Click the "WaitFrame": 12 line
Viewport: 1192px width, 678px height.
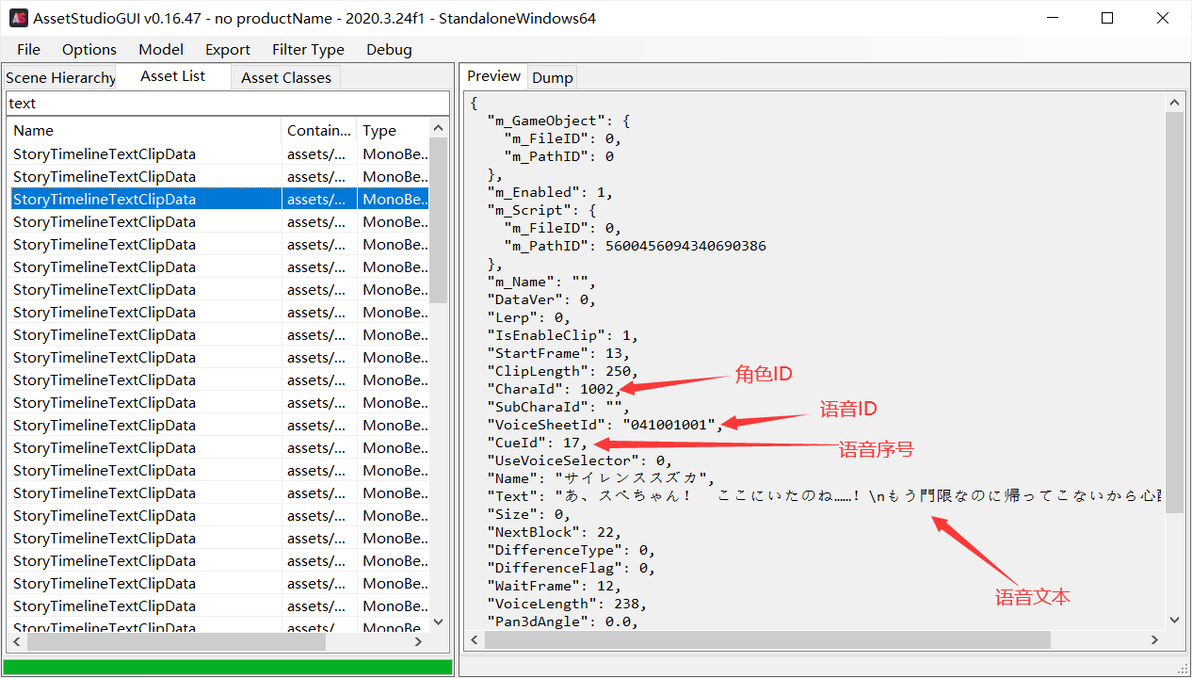pyautogui.click(x=553, y=586)
